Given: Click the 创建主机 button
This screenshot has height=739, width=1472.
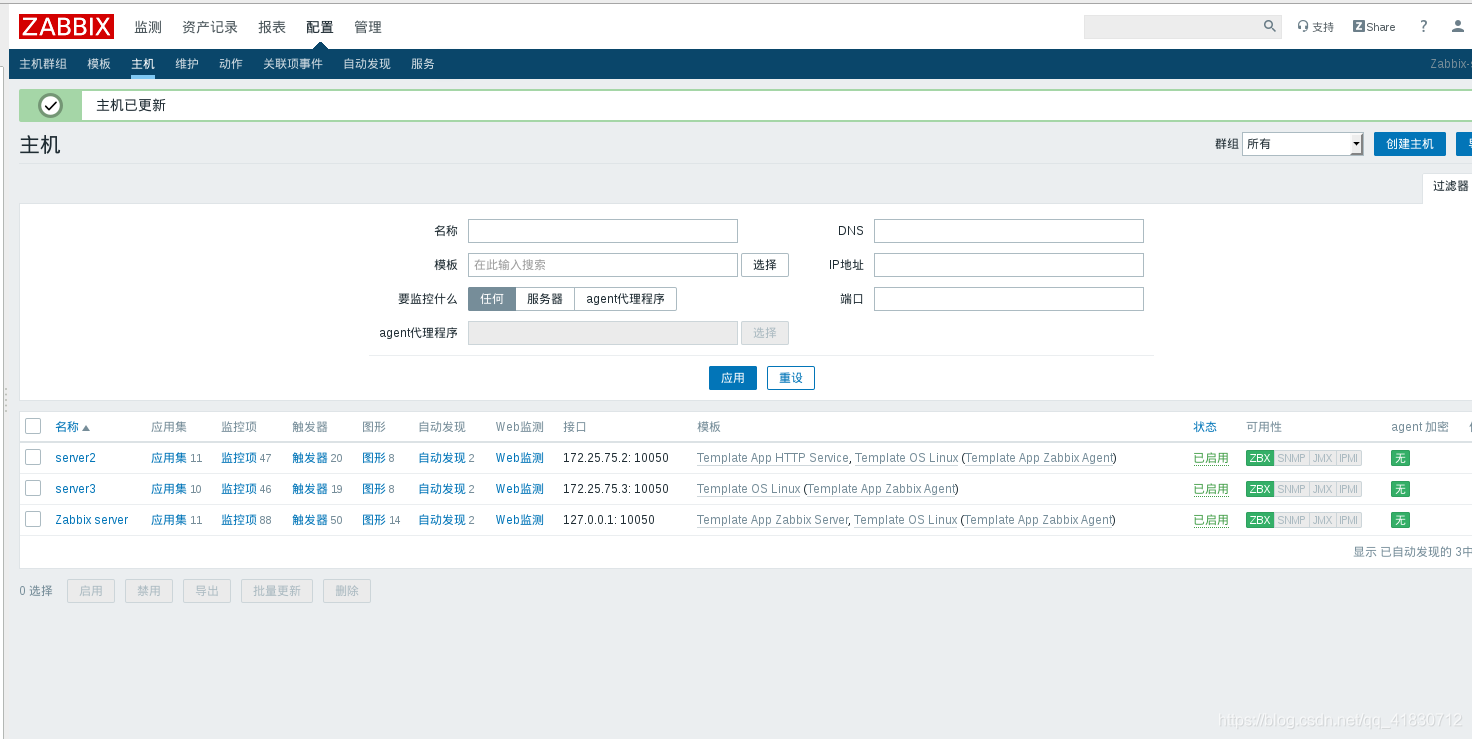Looking at the screenshot, I should tap(1410, 144).
